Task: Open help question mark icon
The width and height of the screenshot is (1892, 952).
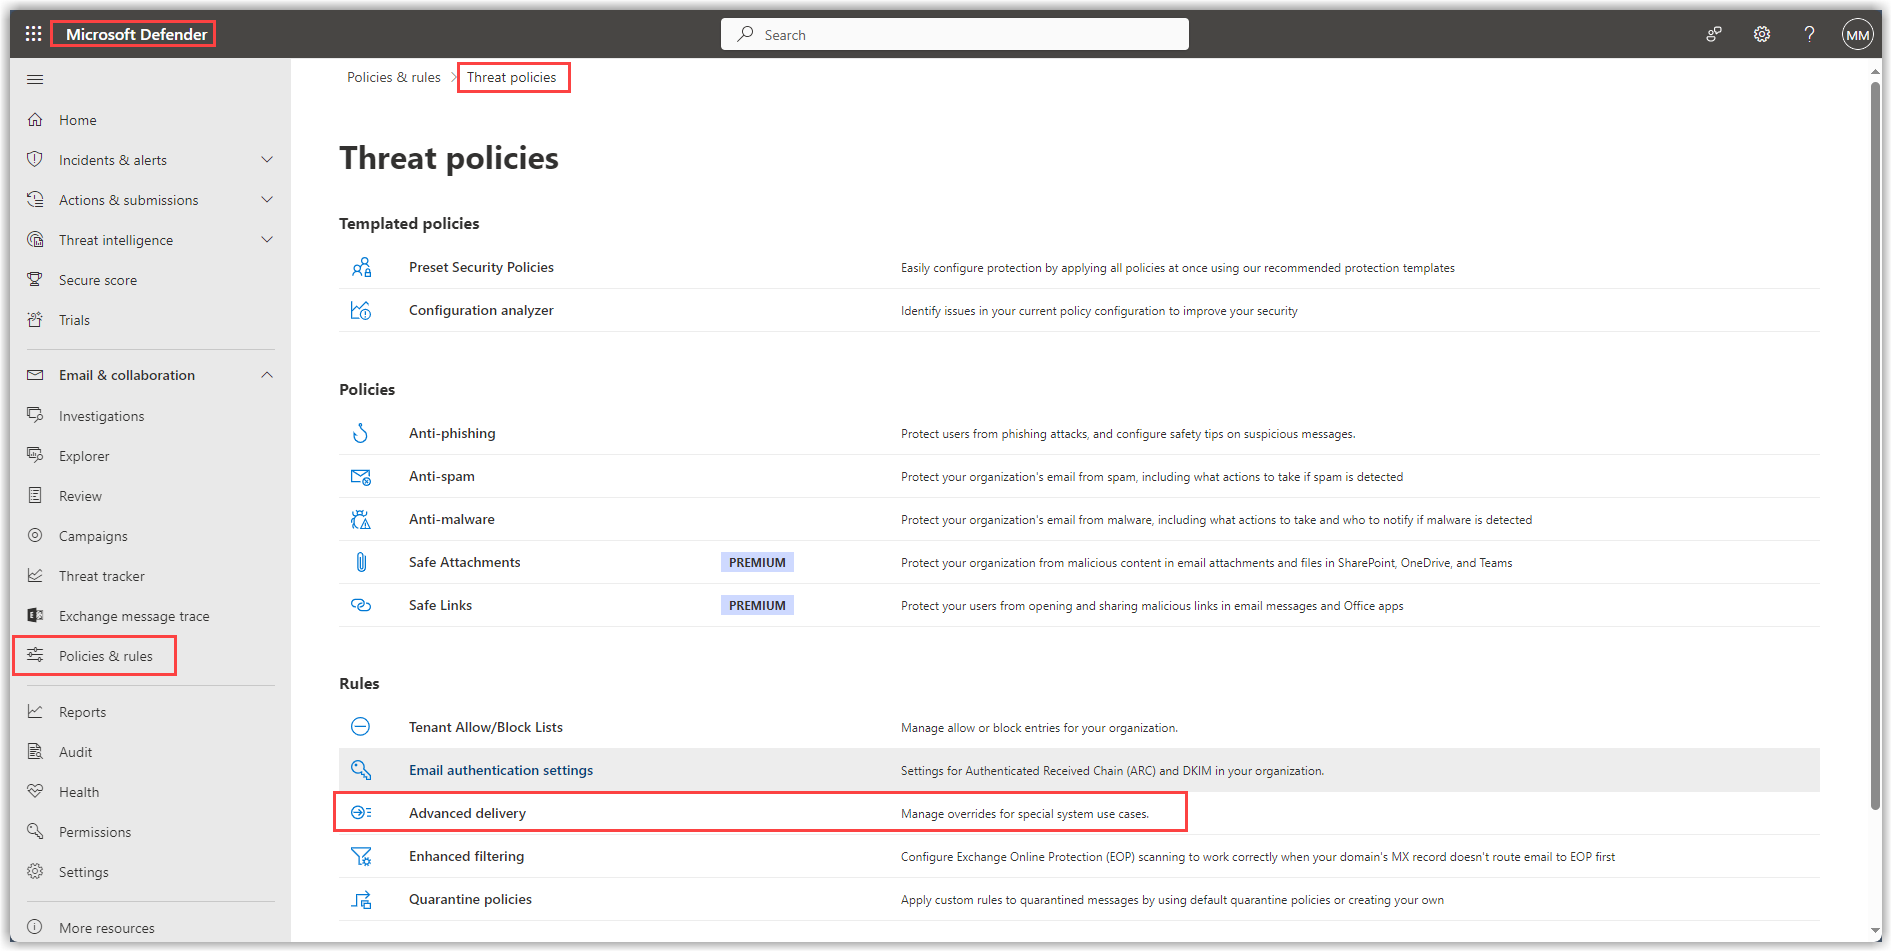Action: 1809,34
